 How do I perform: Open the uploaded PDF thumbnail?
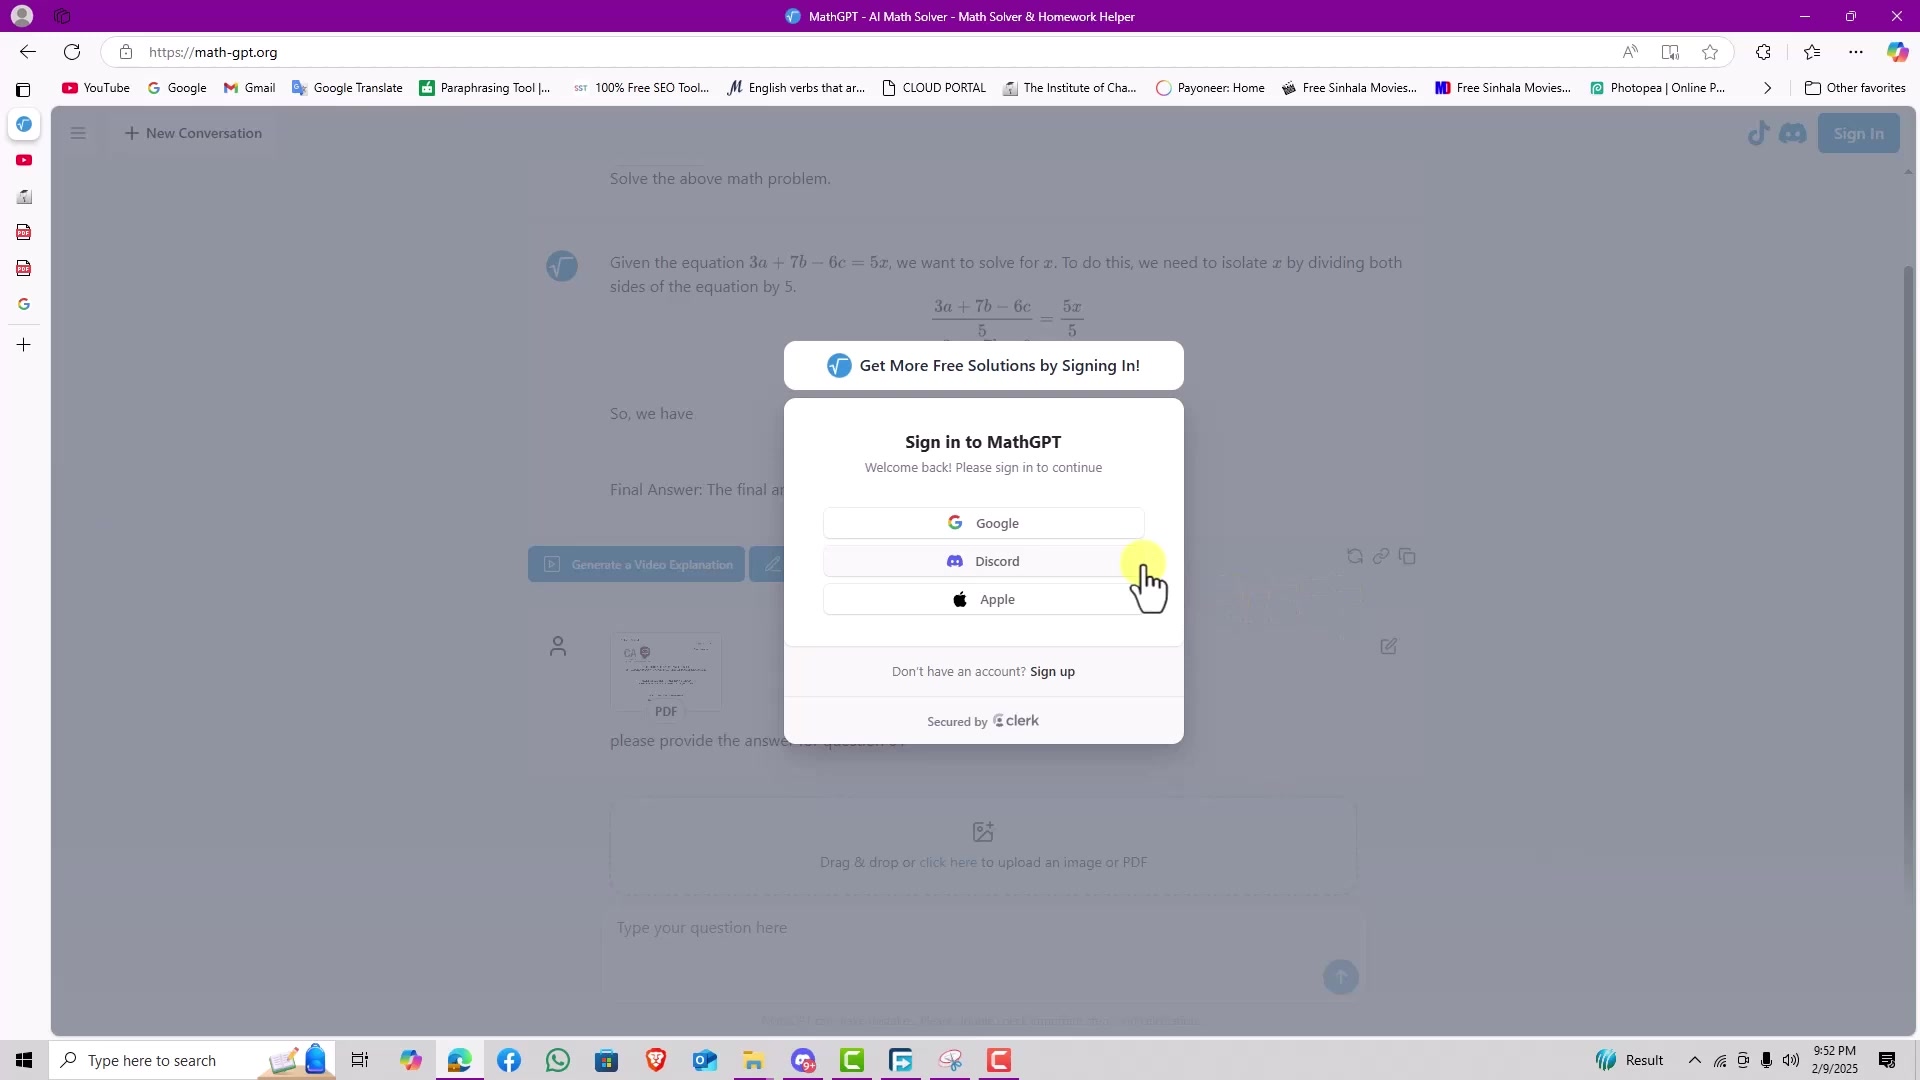pos(666,676)
